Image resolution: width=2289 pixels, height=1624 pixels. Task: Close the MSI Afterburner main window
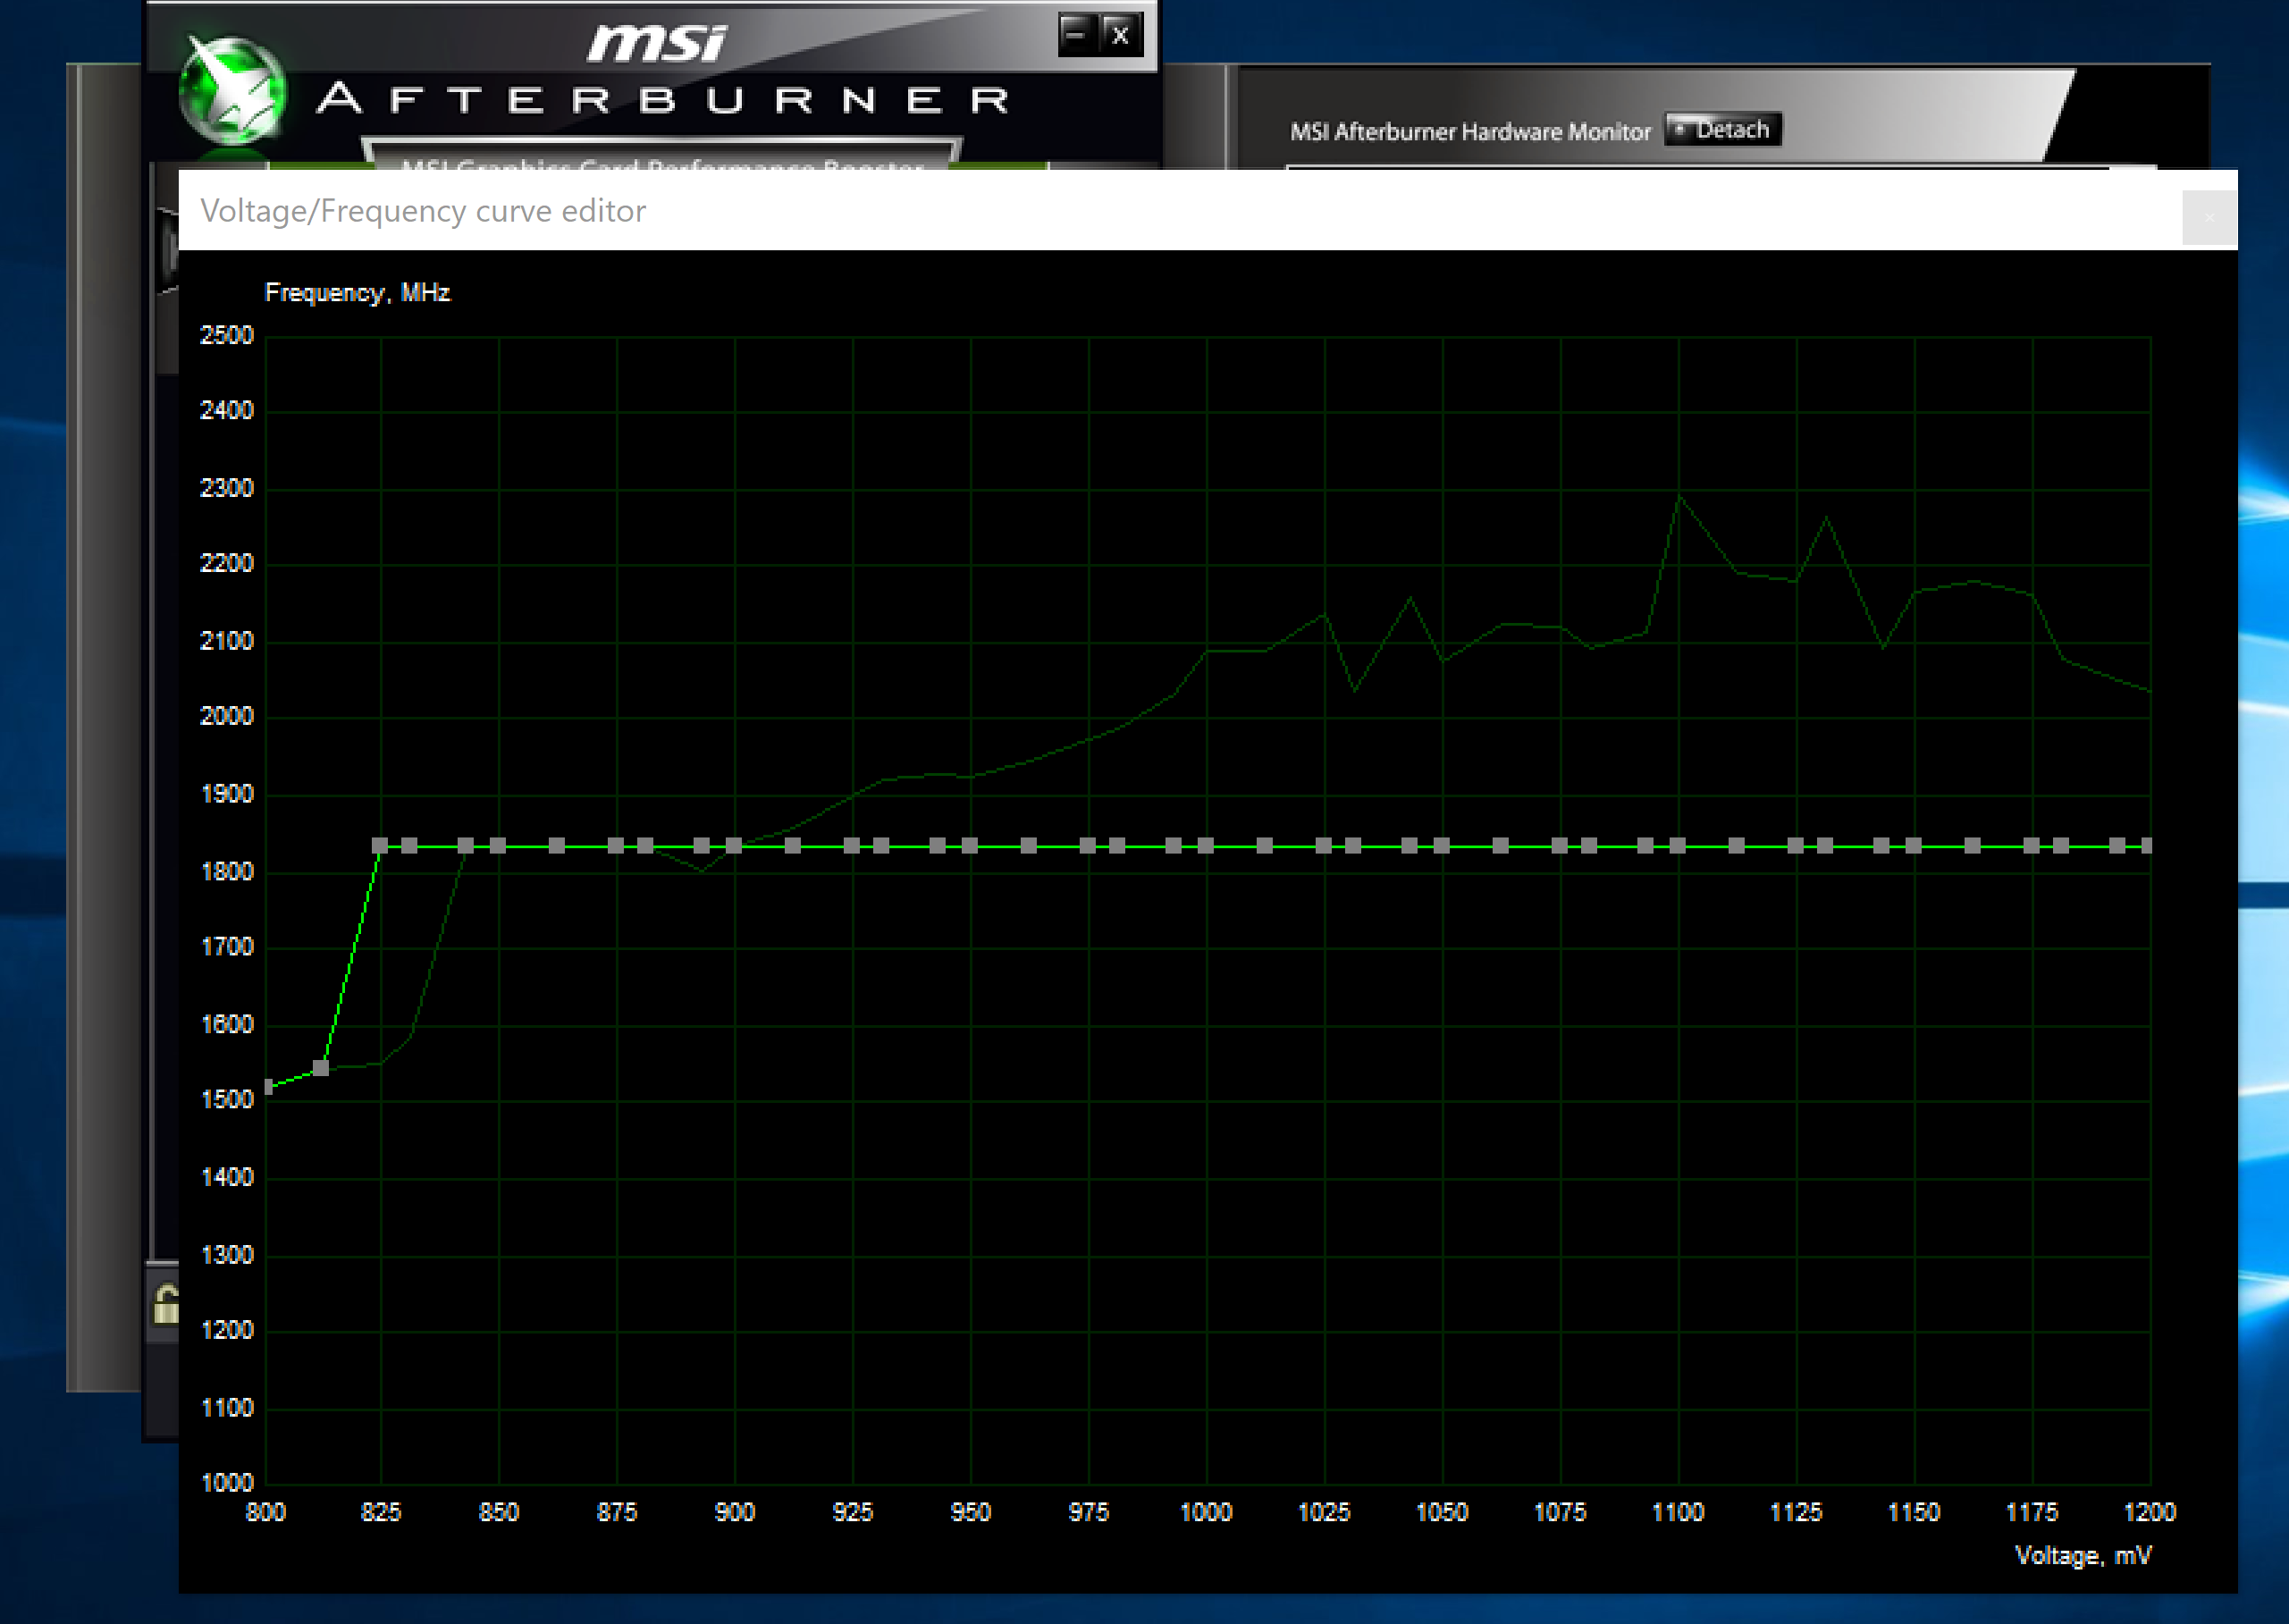click(x=1121, y=35)
